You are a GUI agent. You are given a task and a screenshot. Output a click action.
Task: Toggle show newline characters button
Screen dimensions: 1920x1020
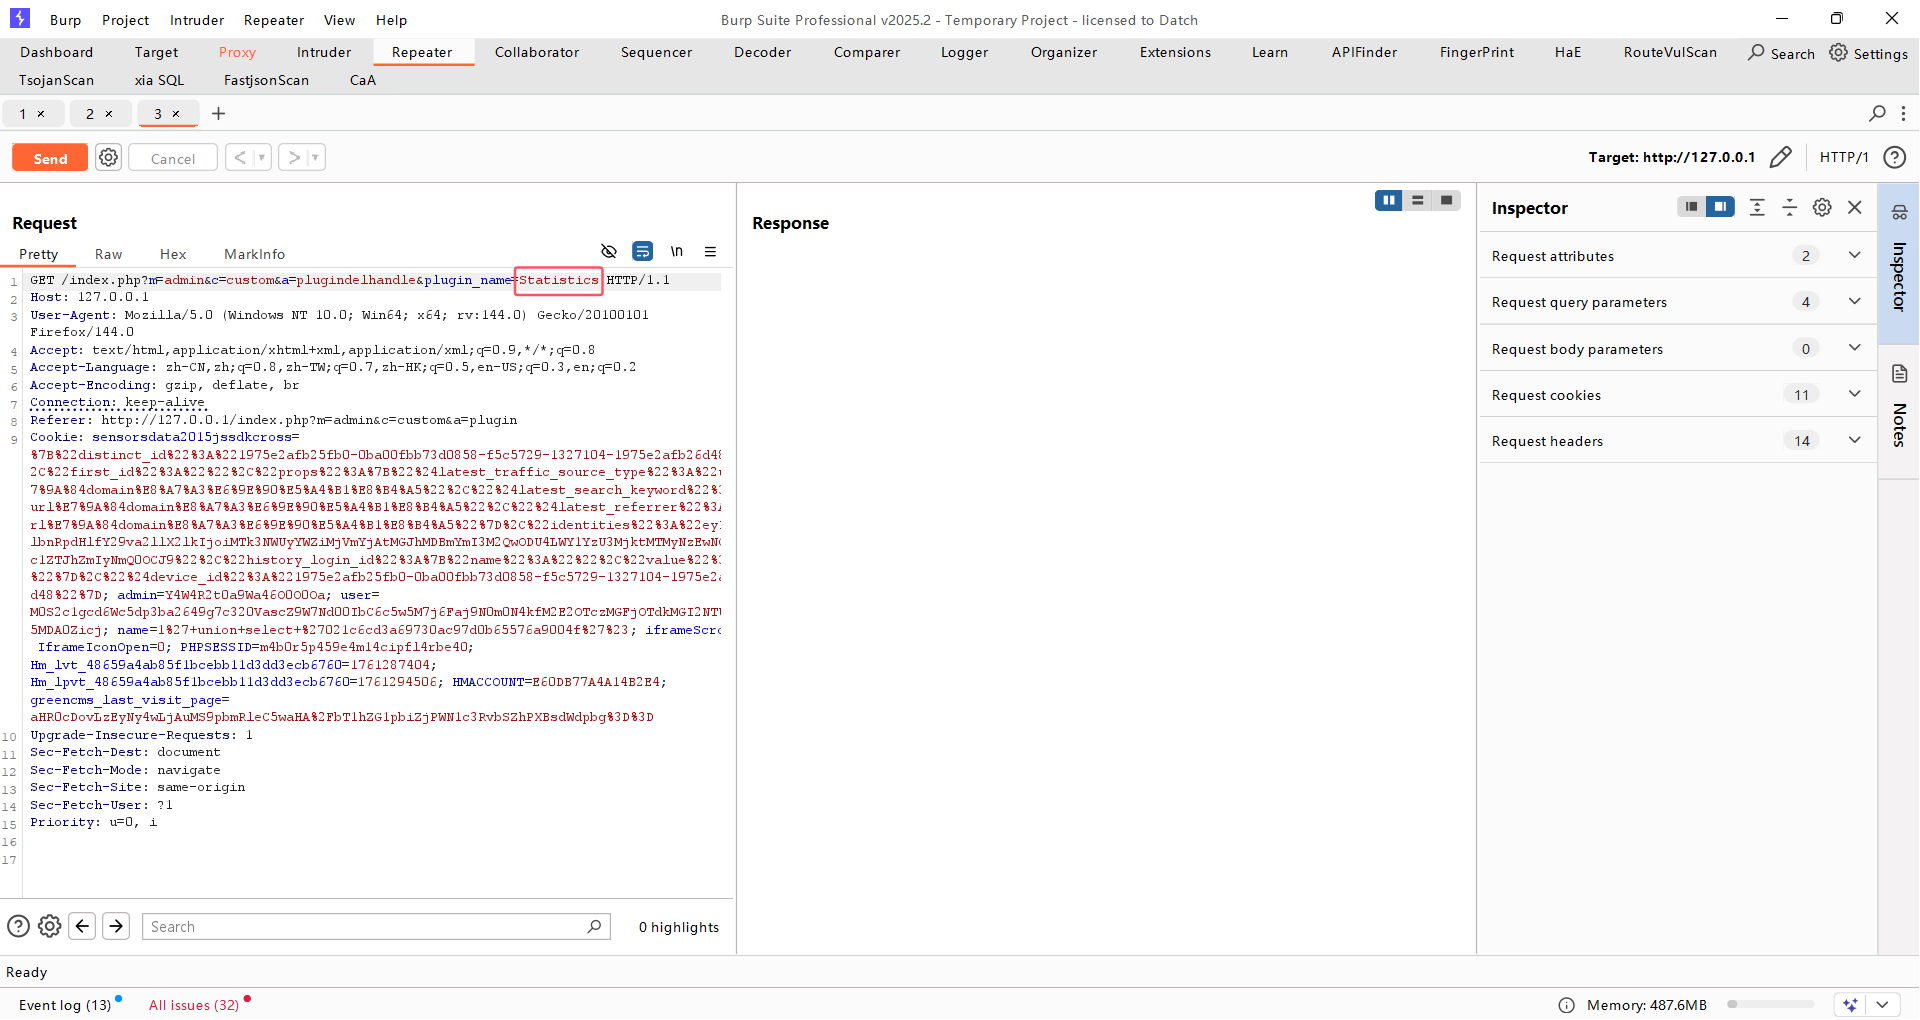(x=677, y=252)
